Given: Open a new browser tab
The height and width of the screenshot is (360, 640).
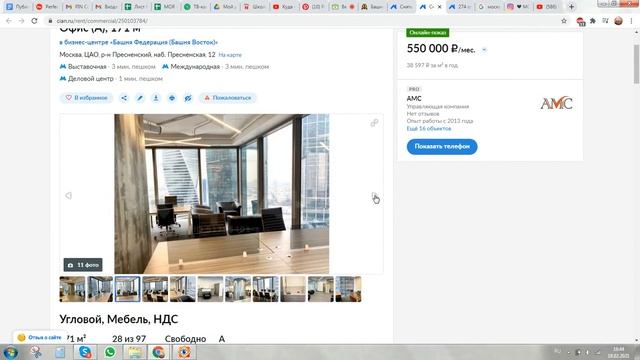Looking at the screenshot, I should point(571,7).
